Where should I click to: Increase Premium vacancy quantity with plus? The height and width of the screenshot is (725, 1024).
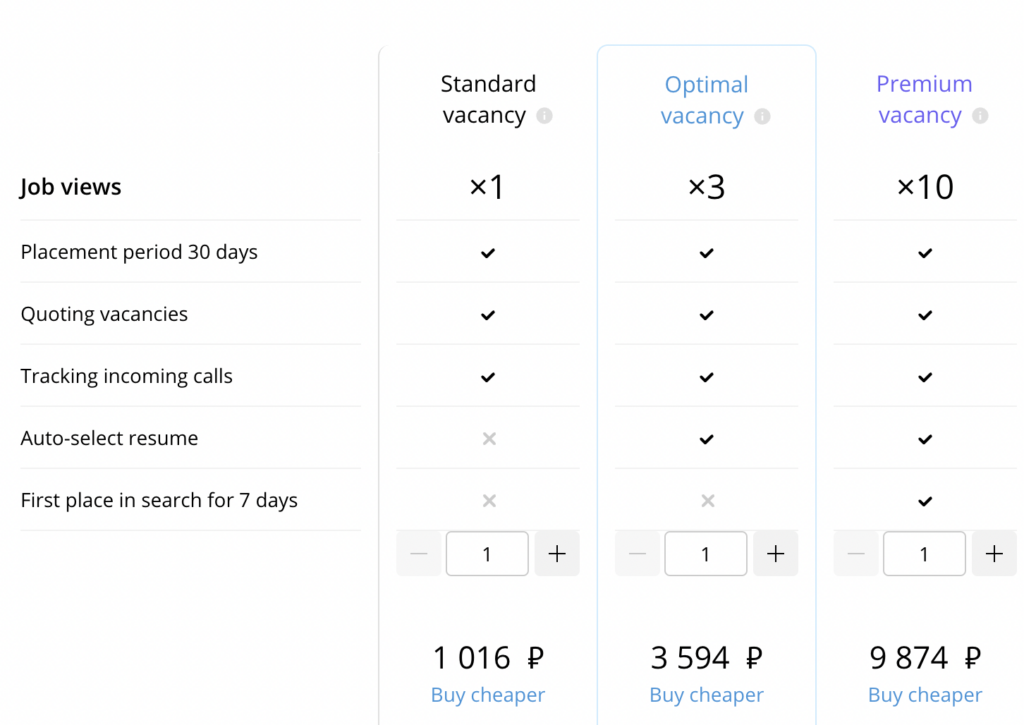coord(993,554)
